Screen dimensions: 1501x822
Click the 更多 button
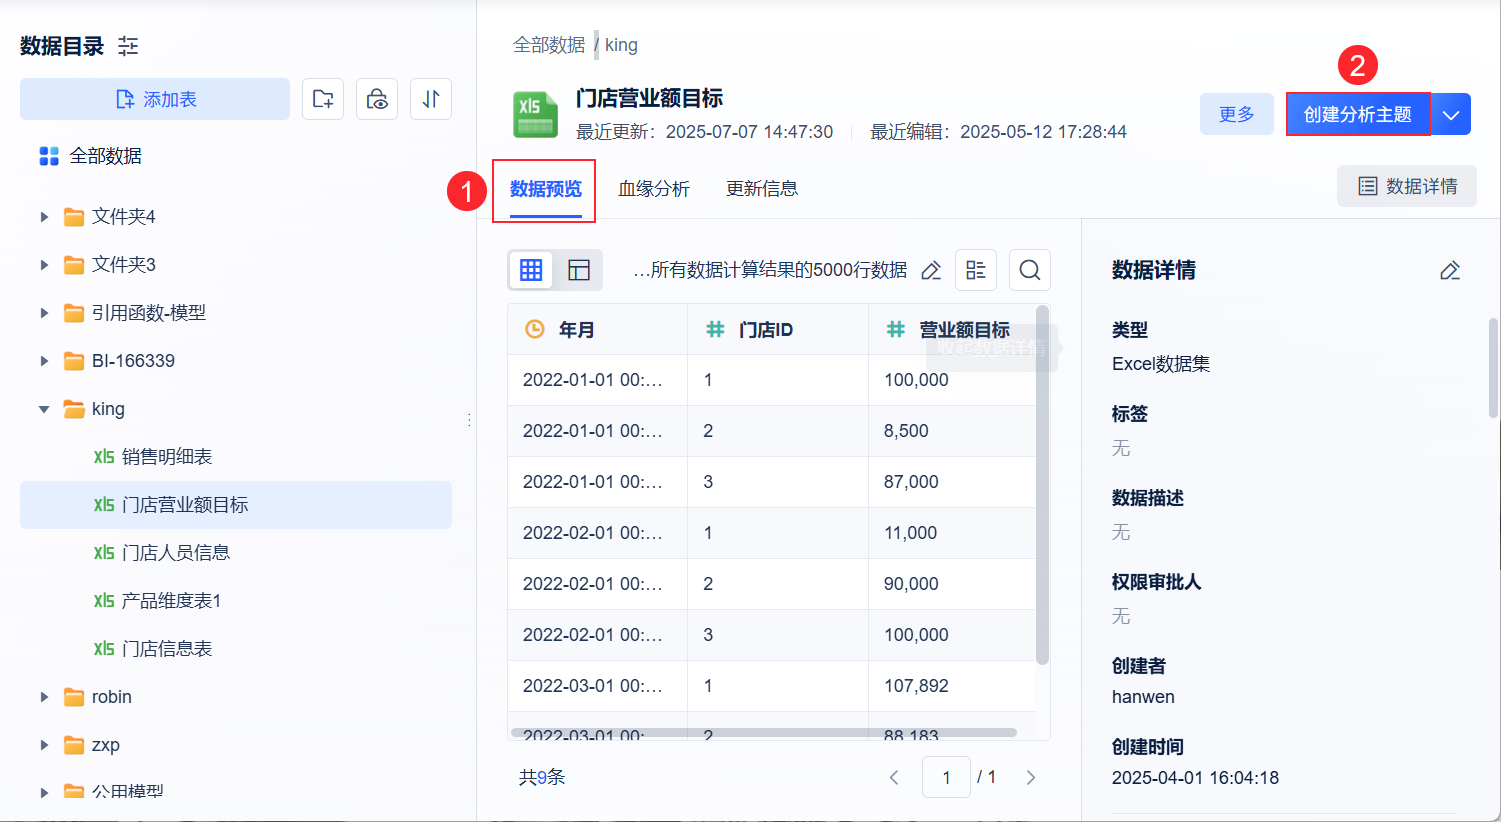(1237, 114)
